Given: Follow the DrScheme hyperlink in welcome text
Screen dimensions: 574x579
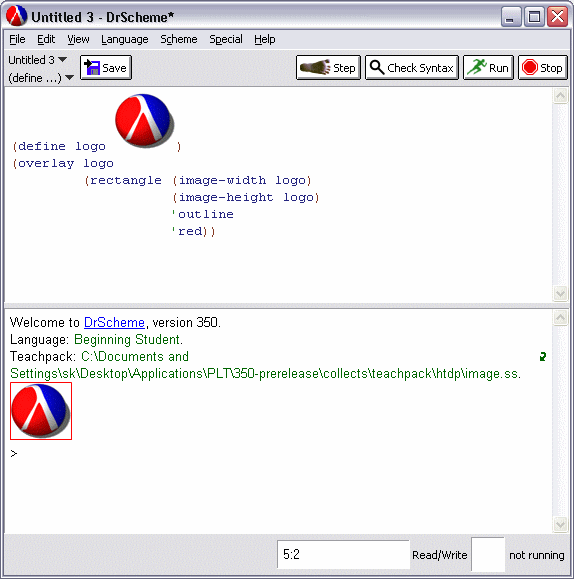Looking at the screenshot, I should tap(114, 322).
